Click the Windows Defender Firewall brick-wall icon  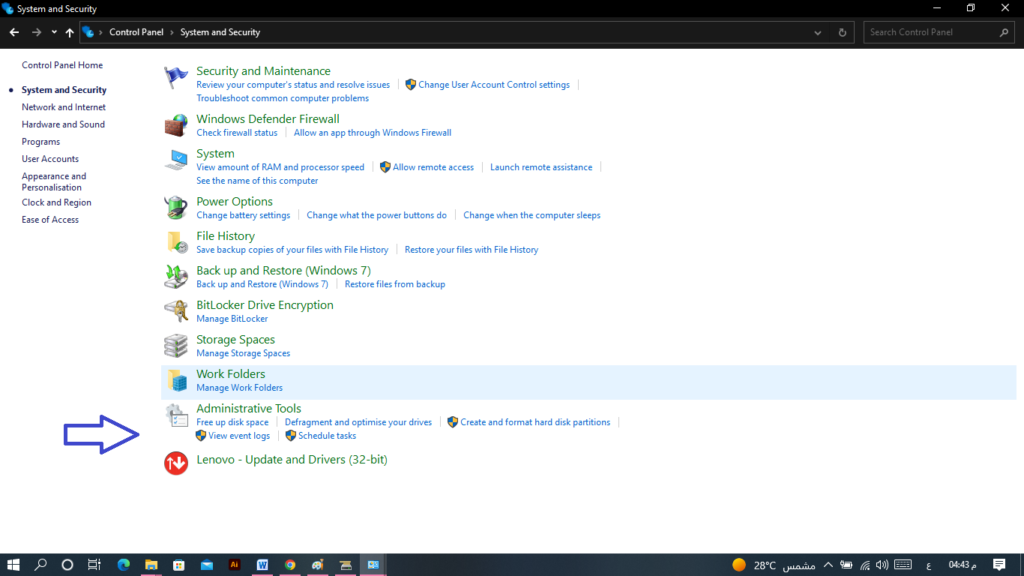point(175,125)
